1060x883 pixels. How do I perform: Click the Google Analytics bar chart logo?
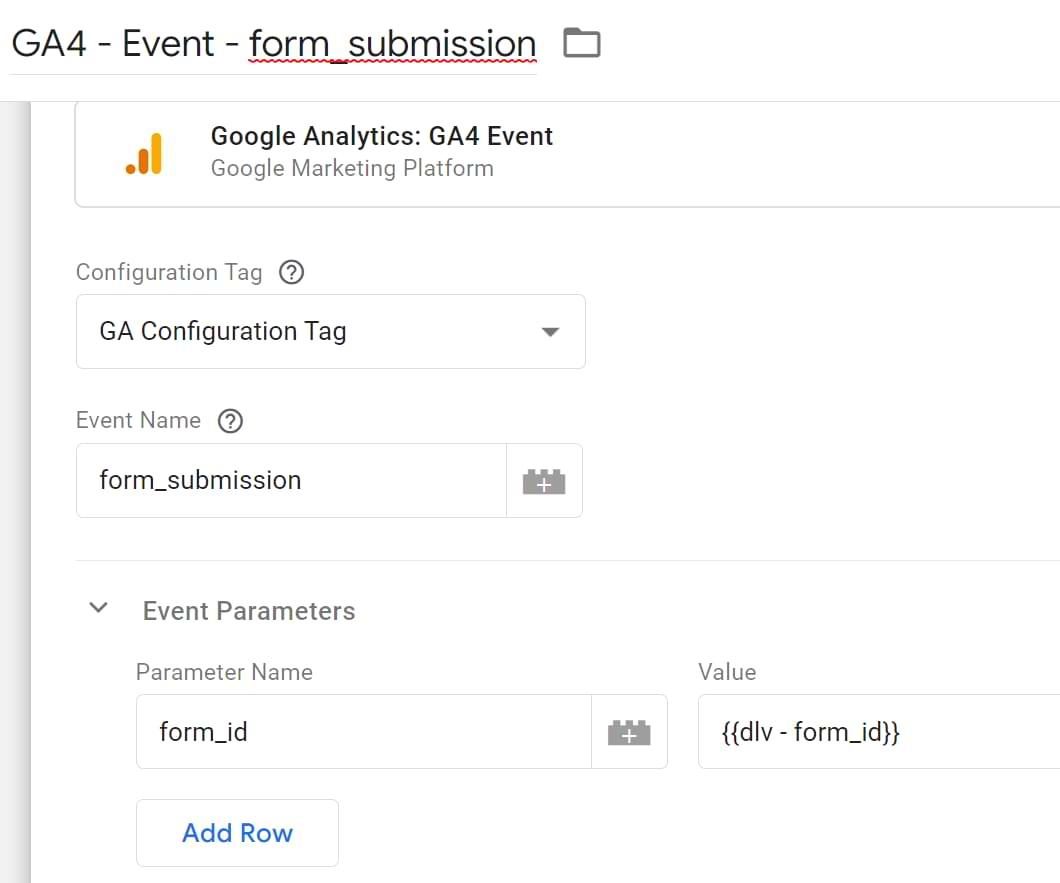tap(145, 154)
